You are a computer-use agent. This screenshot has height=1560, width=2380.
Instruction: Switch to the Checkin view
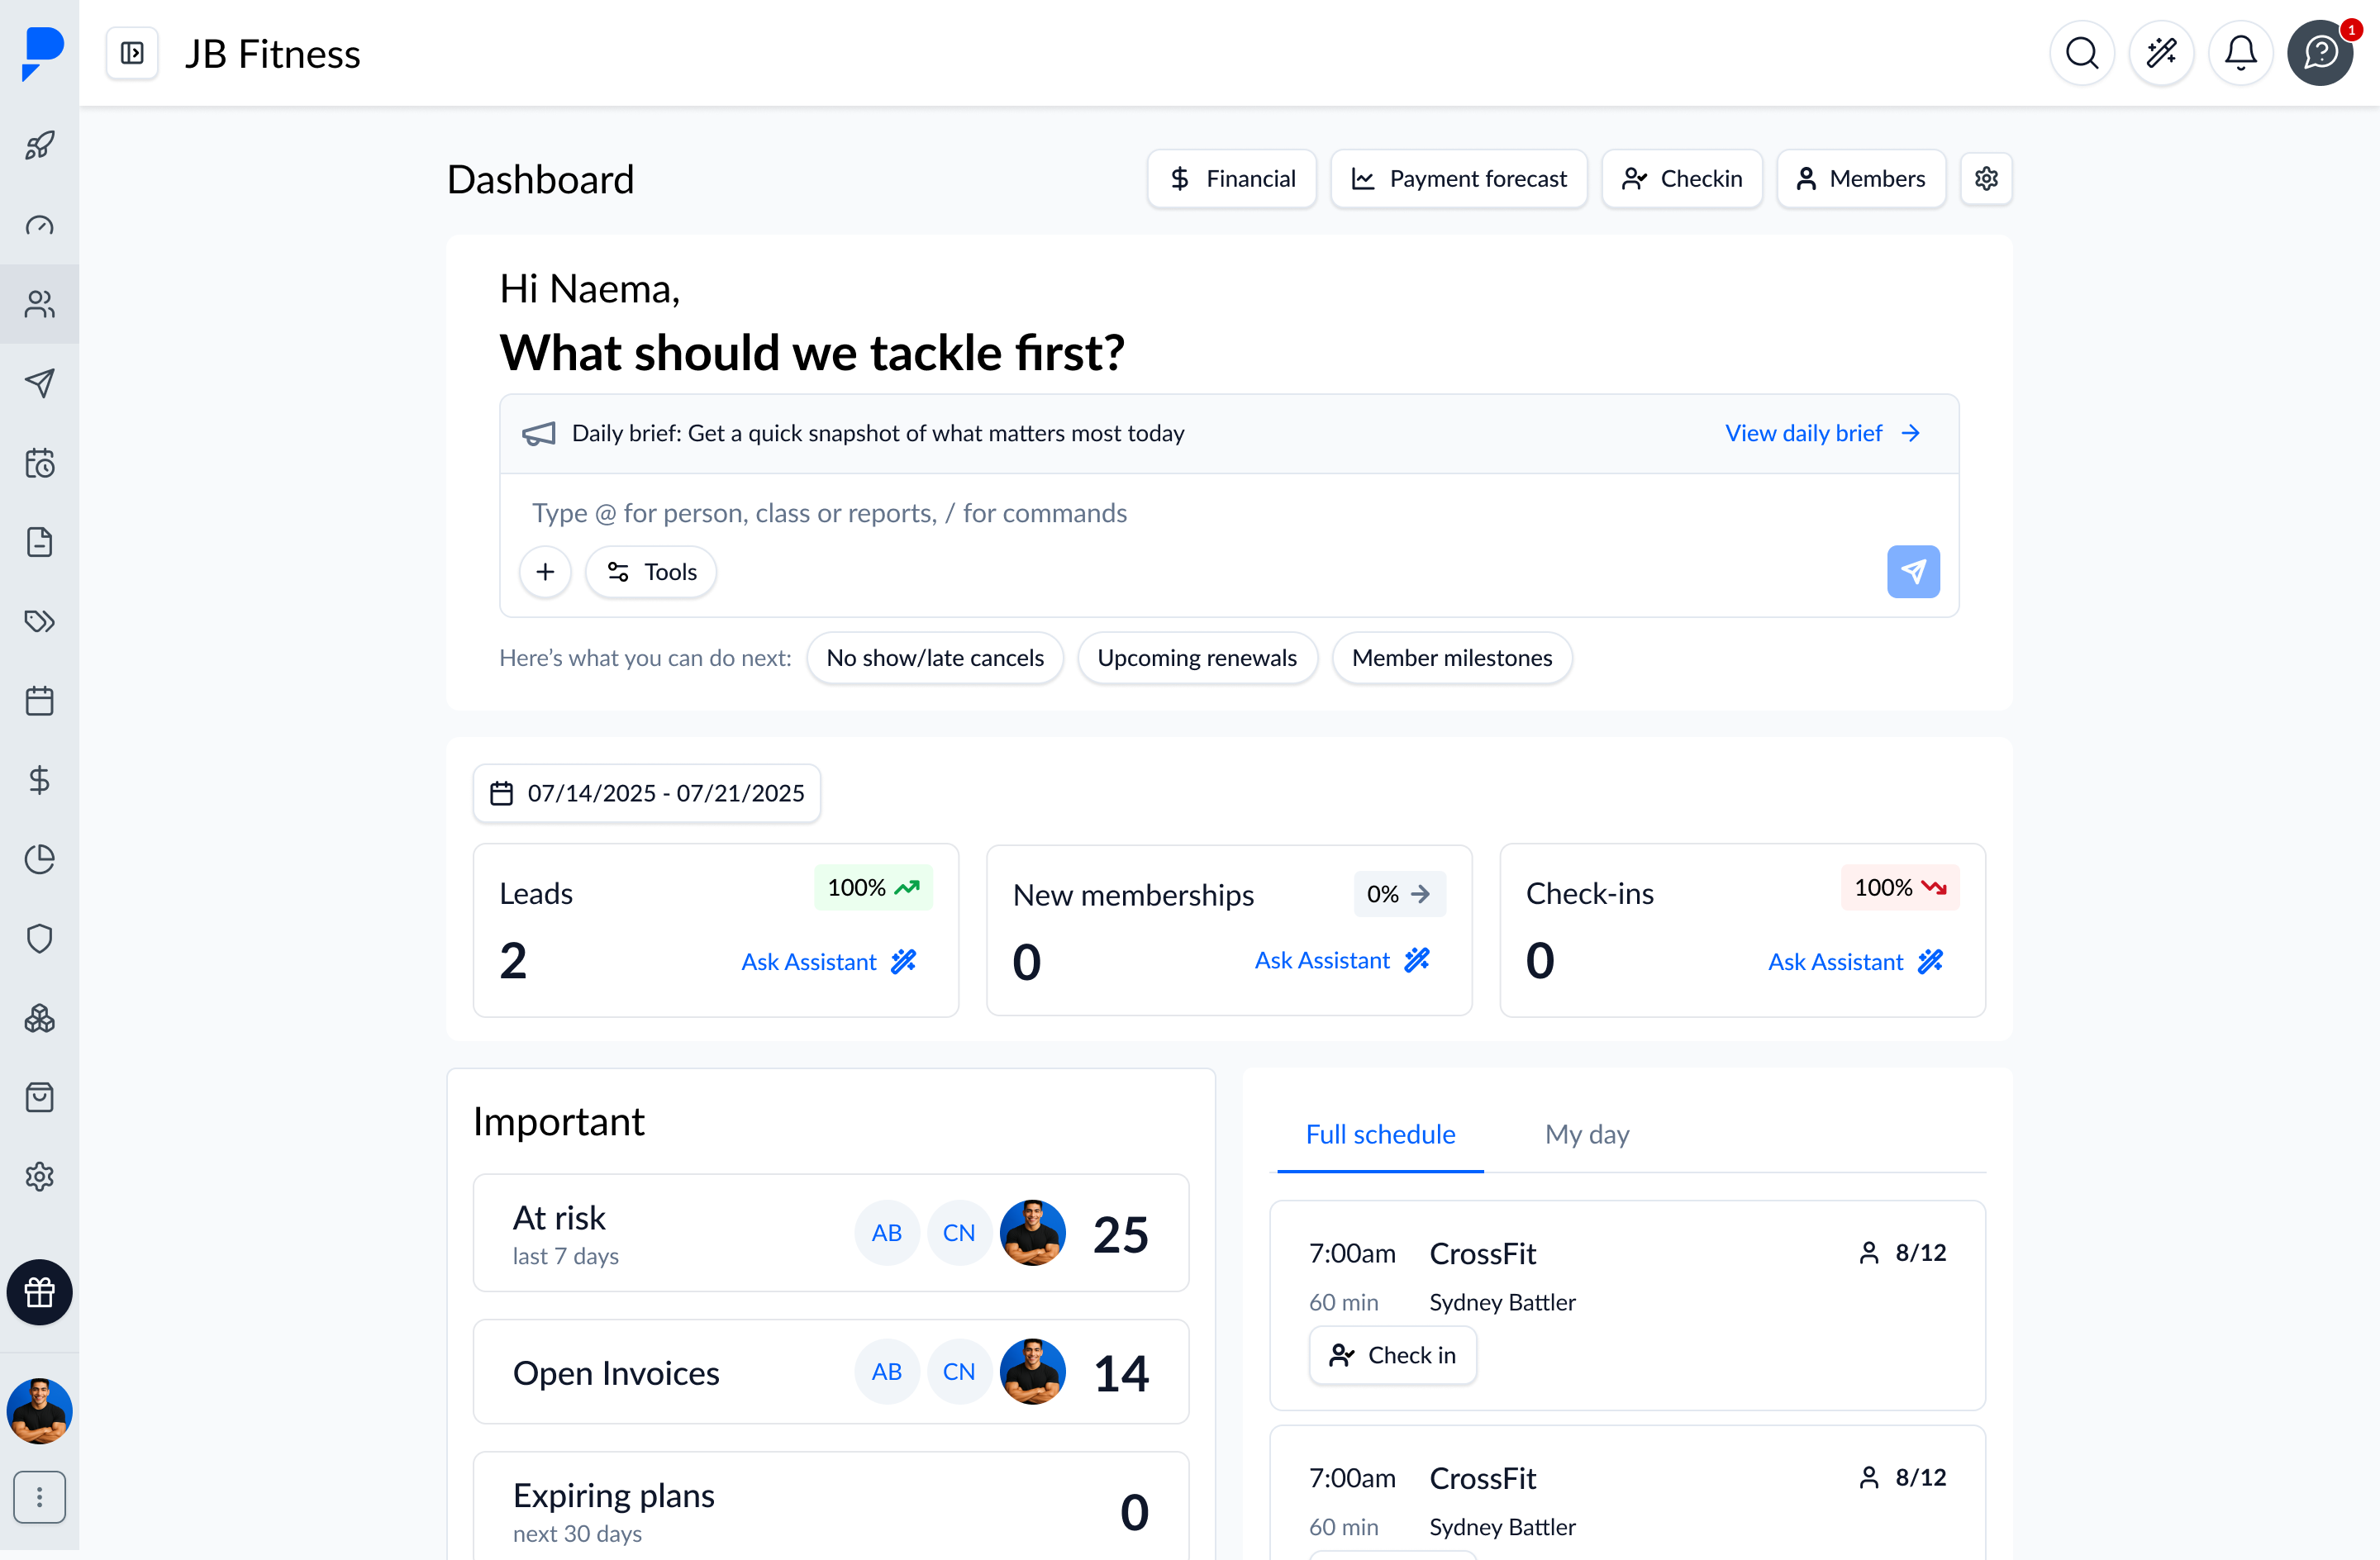1682,179
